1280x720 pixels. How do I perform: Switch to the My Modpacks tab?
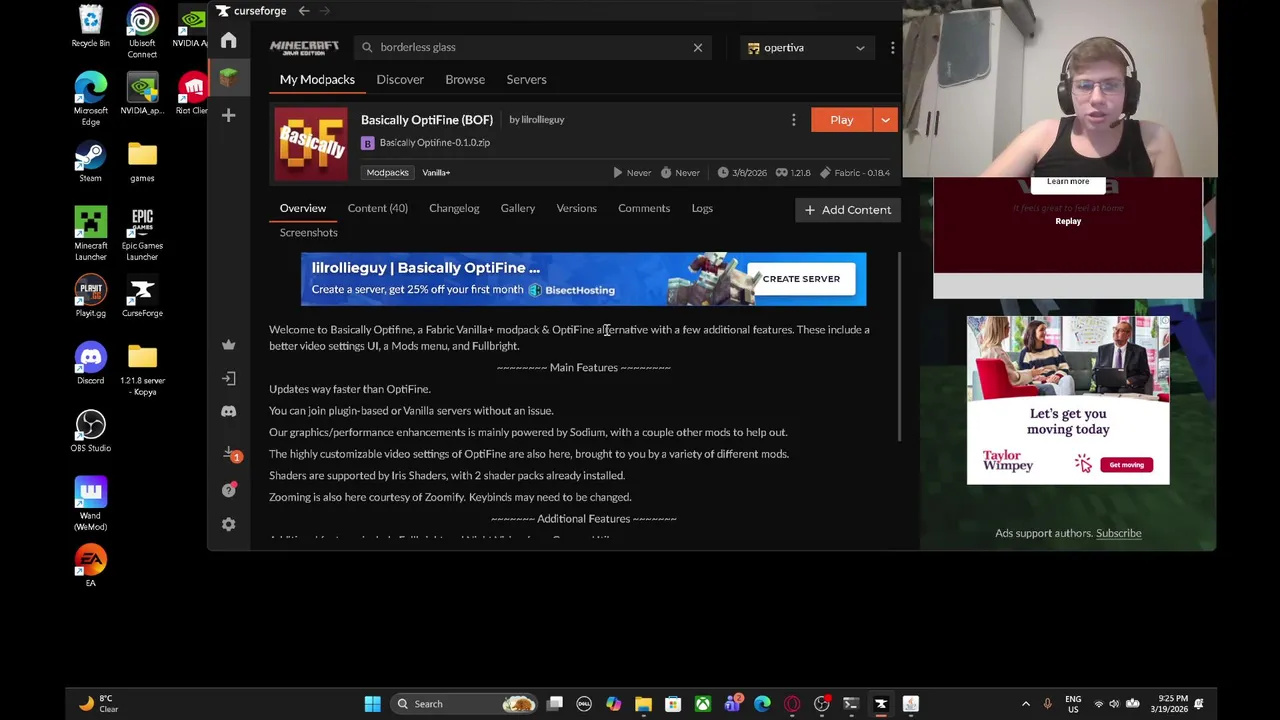coord(317,79)
